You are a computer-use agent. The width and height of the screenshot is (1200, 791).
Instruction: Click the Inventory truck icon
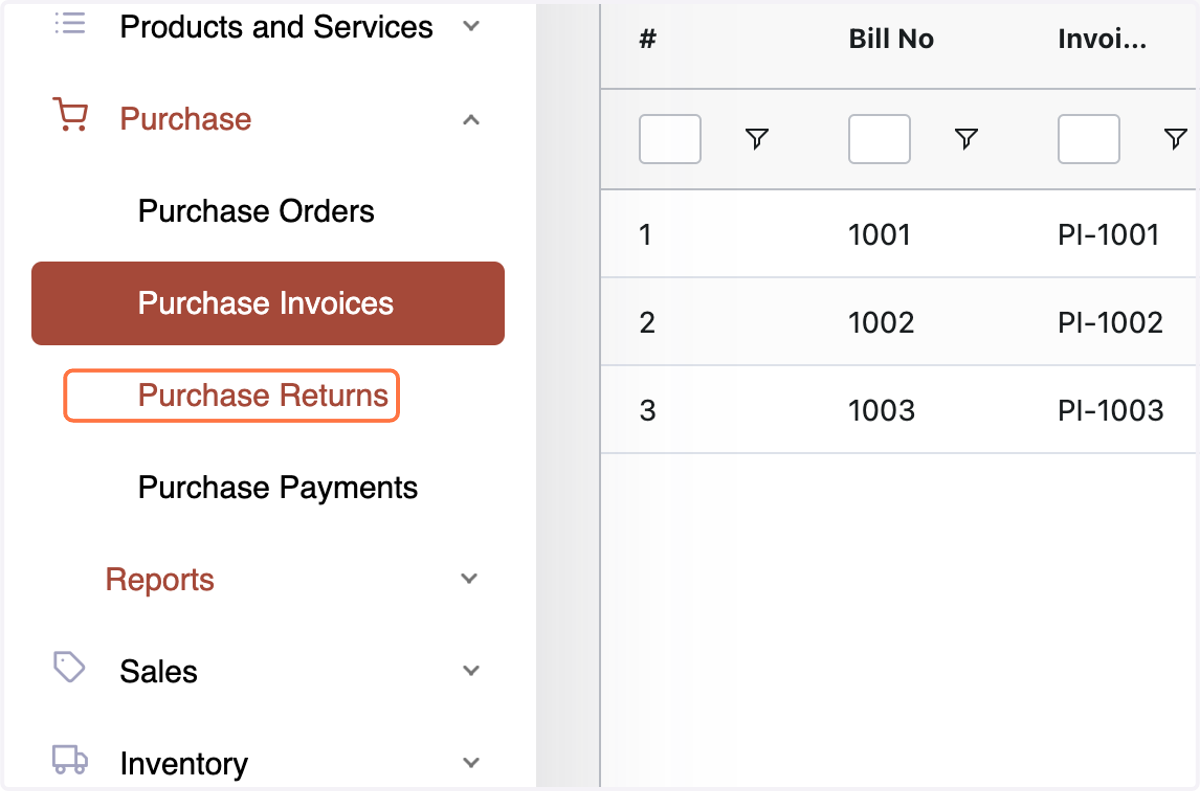point(69,760)
